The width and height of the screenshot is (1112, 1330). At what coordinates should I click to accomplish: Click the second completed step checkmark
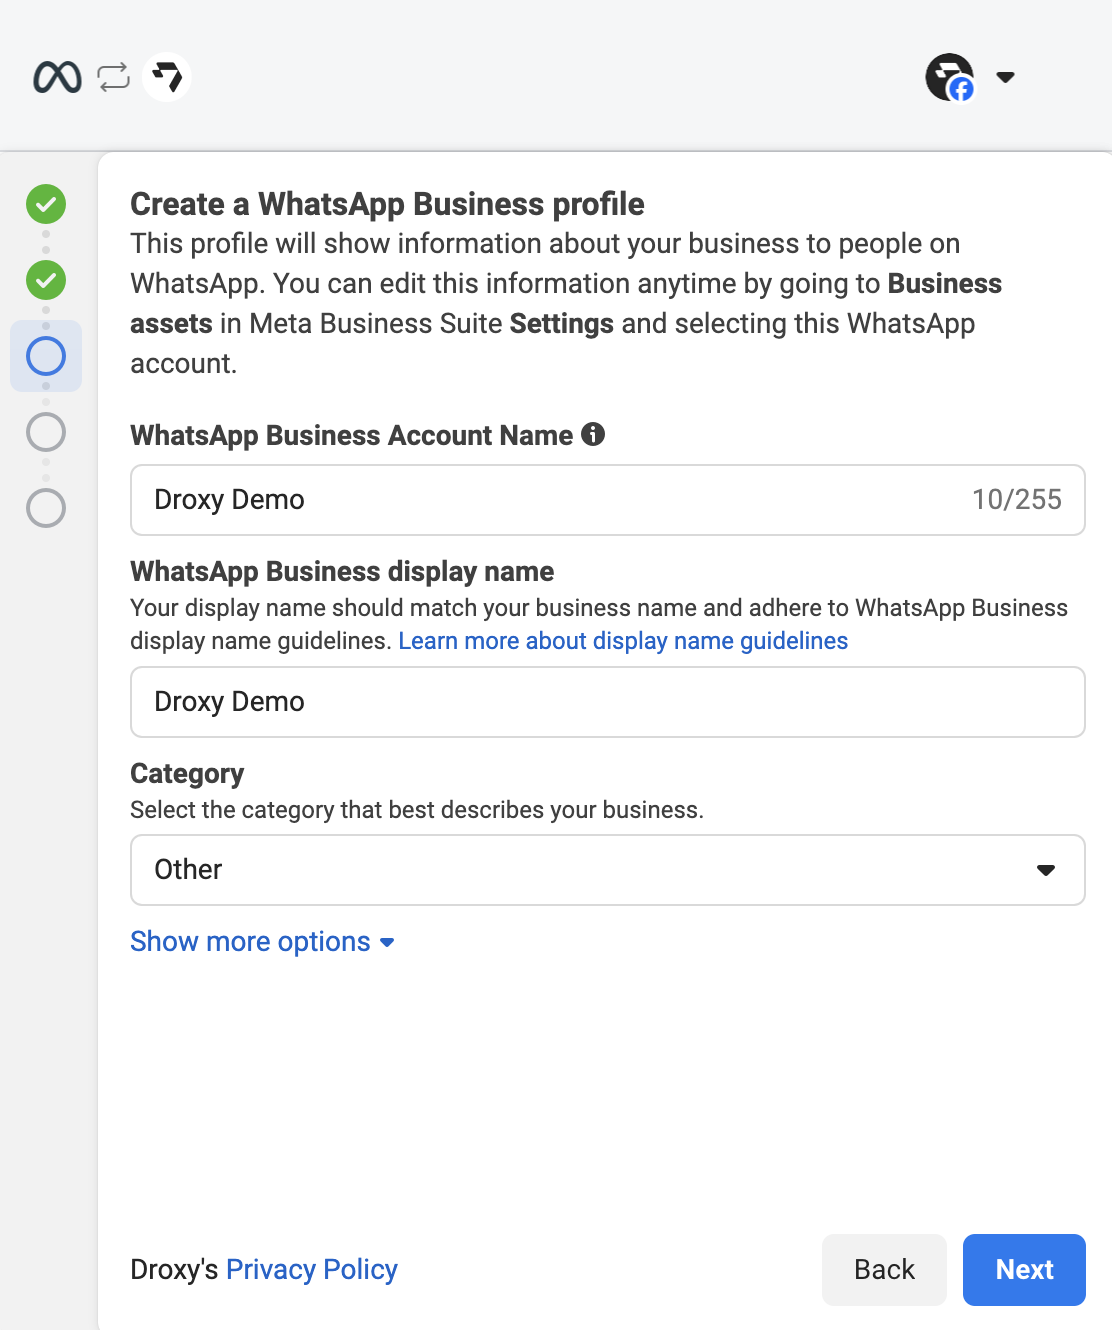click(45, 281)
